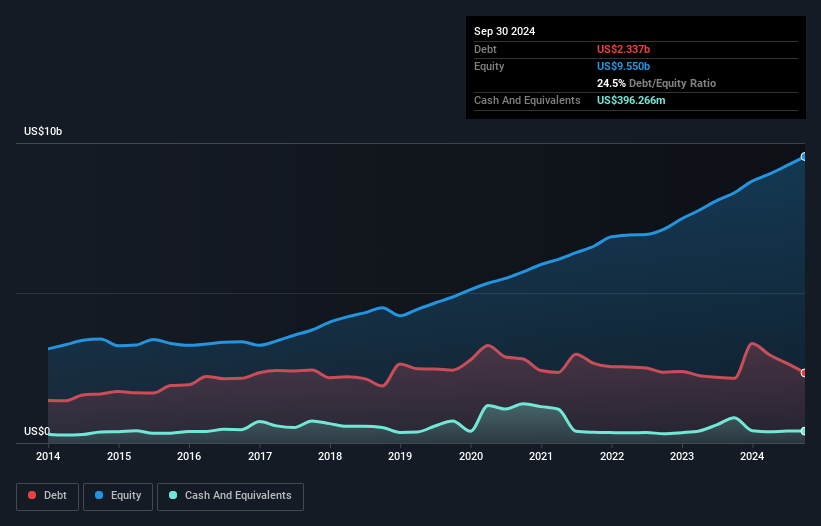Viewport: 821px width, 526px height.
Task: Click the 2021 x-axis label
Action: point(541,456)
